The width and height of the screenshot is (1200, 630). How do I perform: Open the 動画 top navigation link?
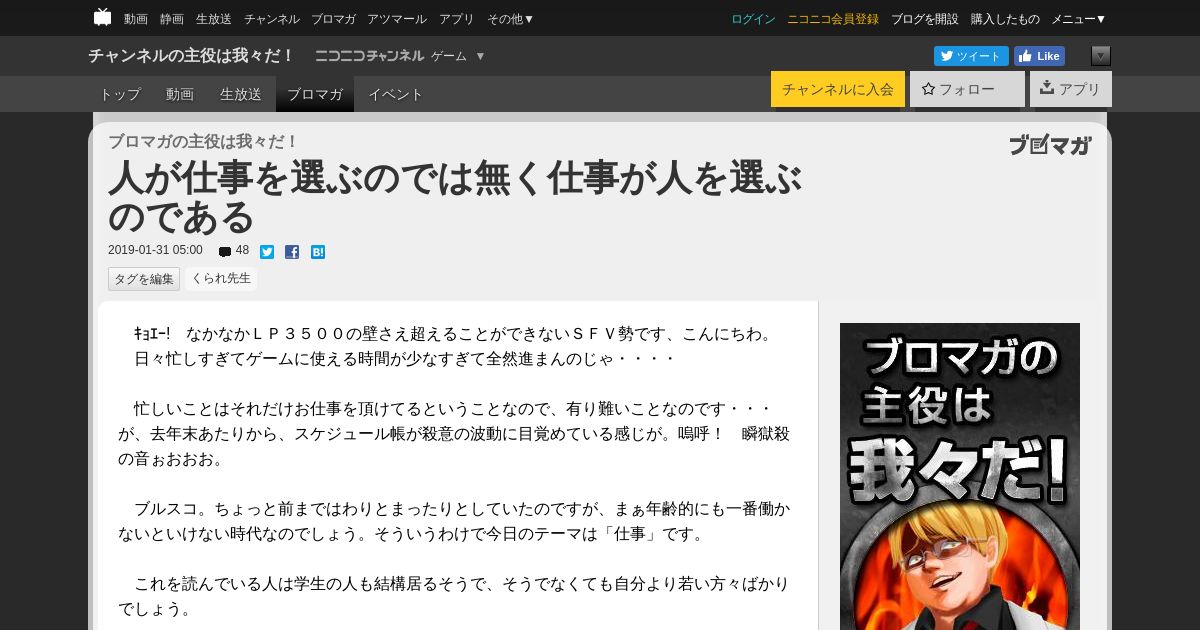tap(136, 19)
